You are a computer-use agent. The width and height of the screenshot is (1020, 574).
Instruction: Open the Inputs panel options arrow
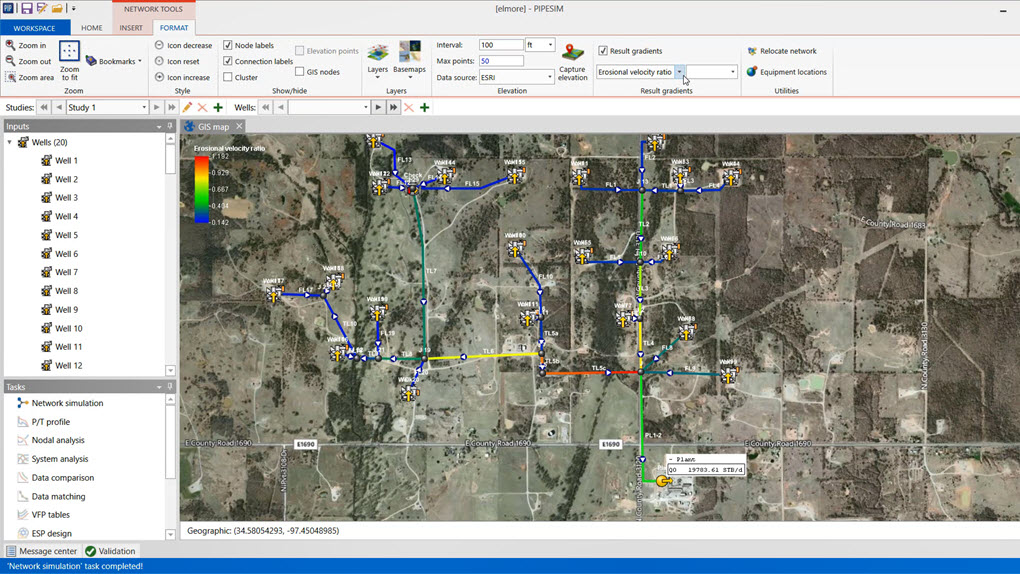(159, 127)
